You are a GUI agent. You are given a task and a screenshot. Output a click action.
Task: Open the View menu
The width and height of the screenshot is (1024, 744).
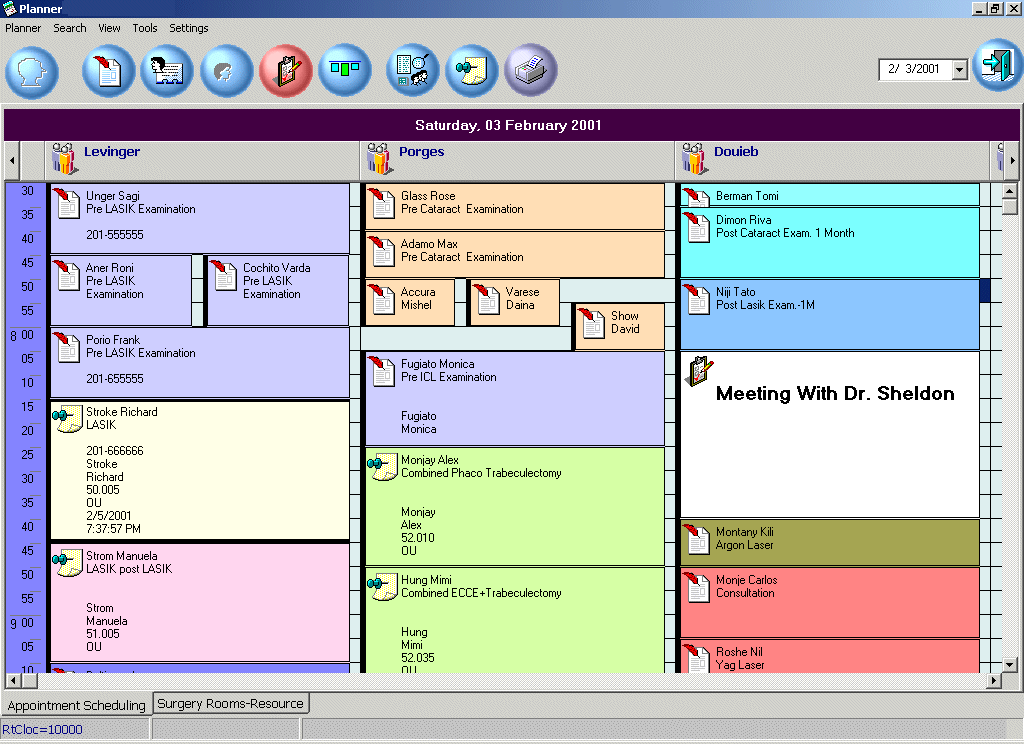click(x=109, y=28)
